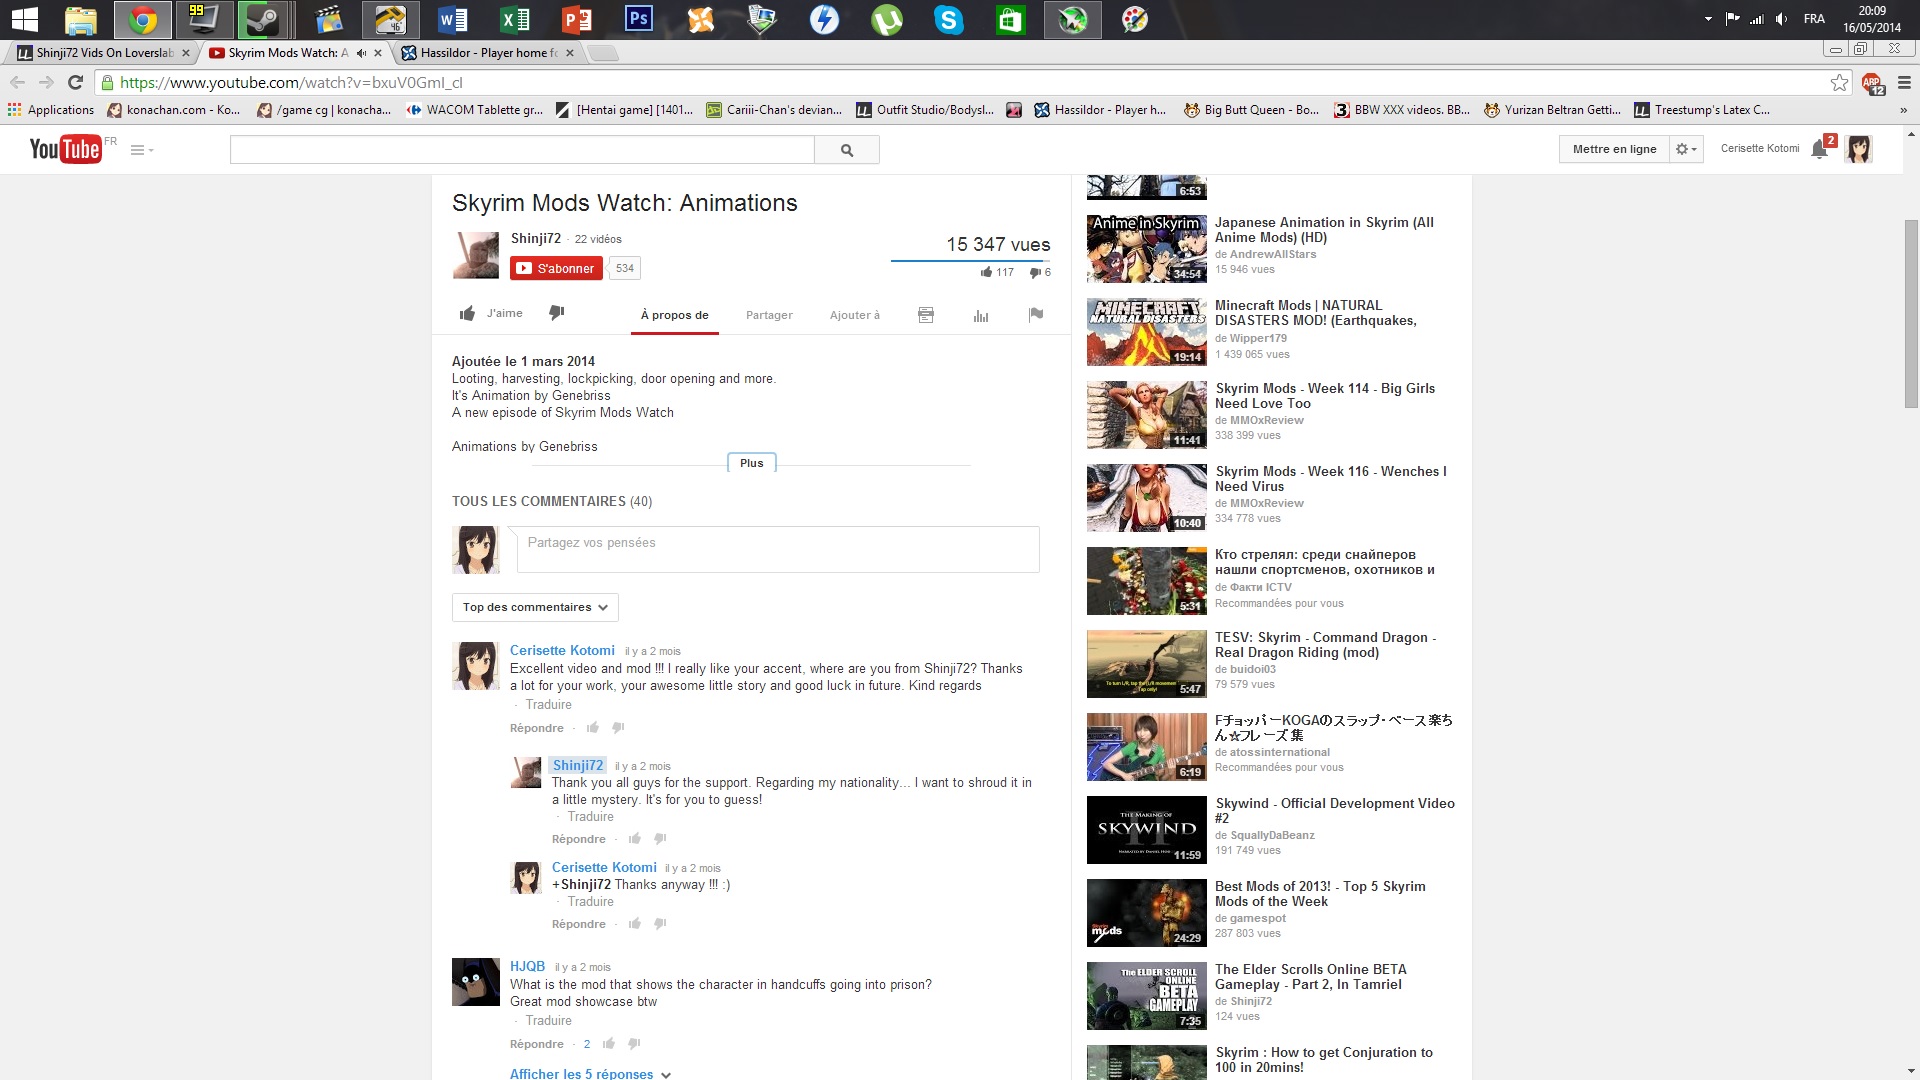Open the video transcript icon
This screenshot has height=1080, width=1920.
926,315
